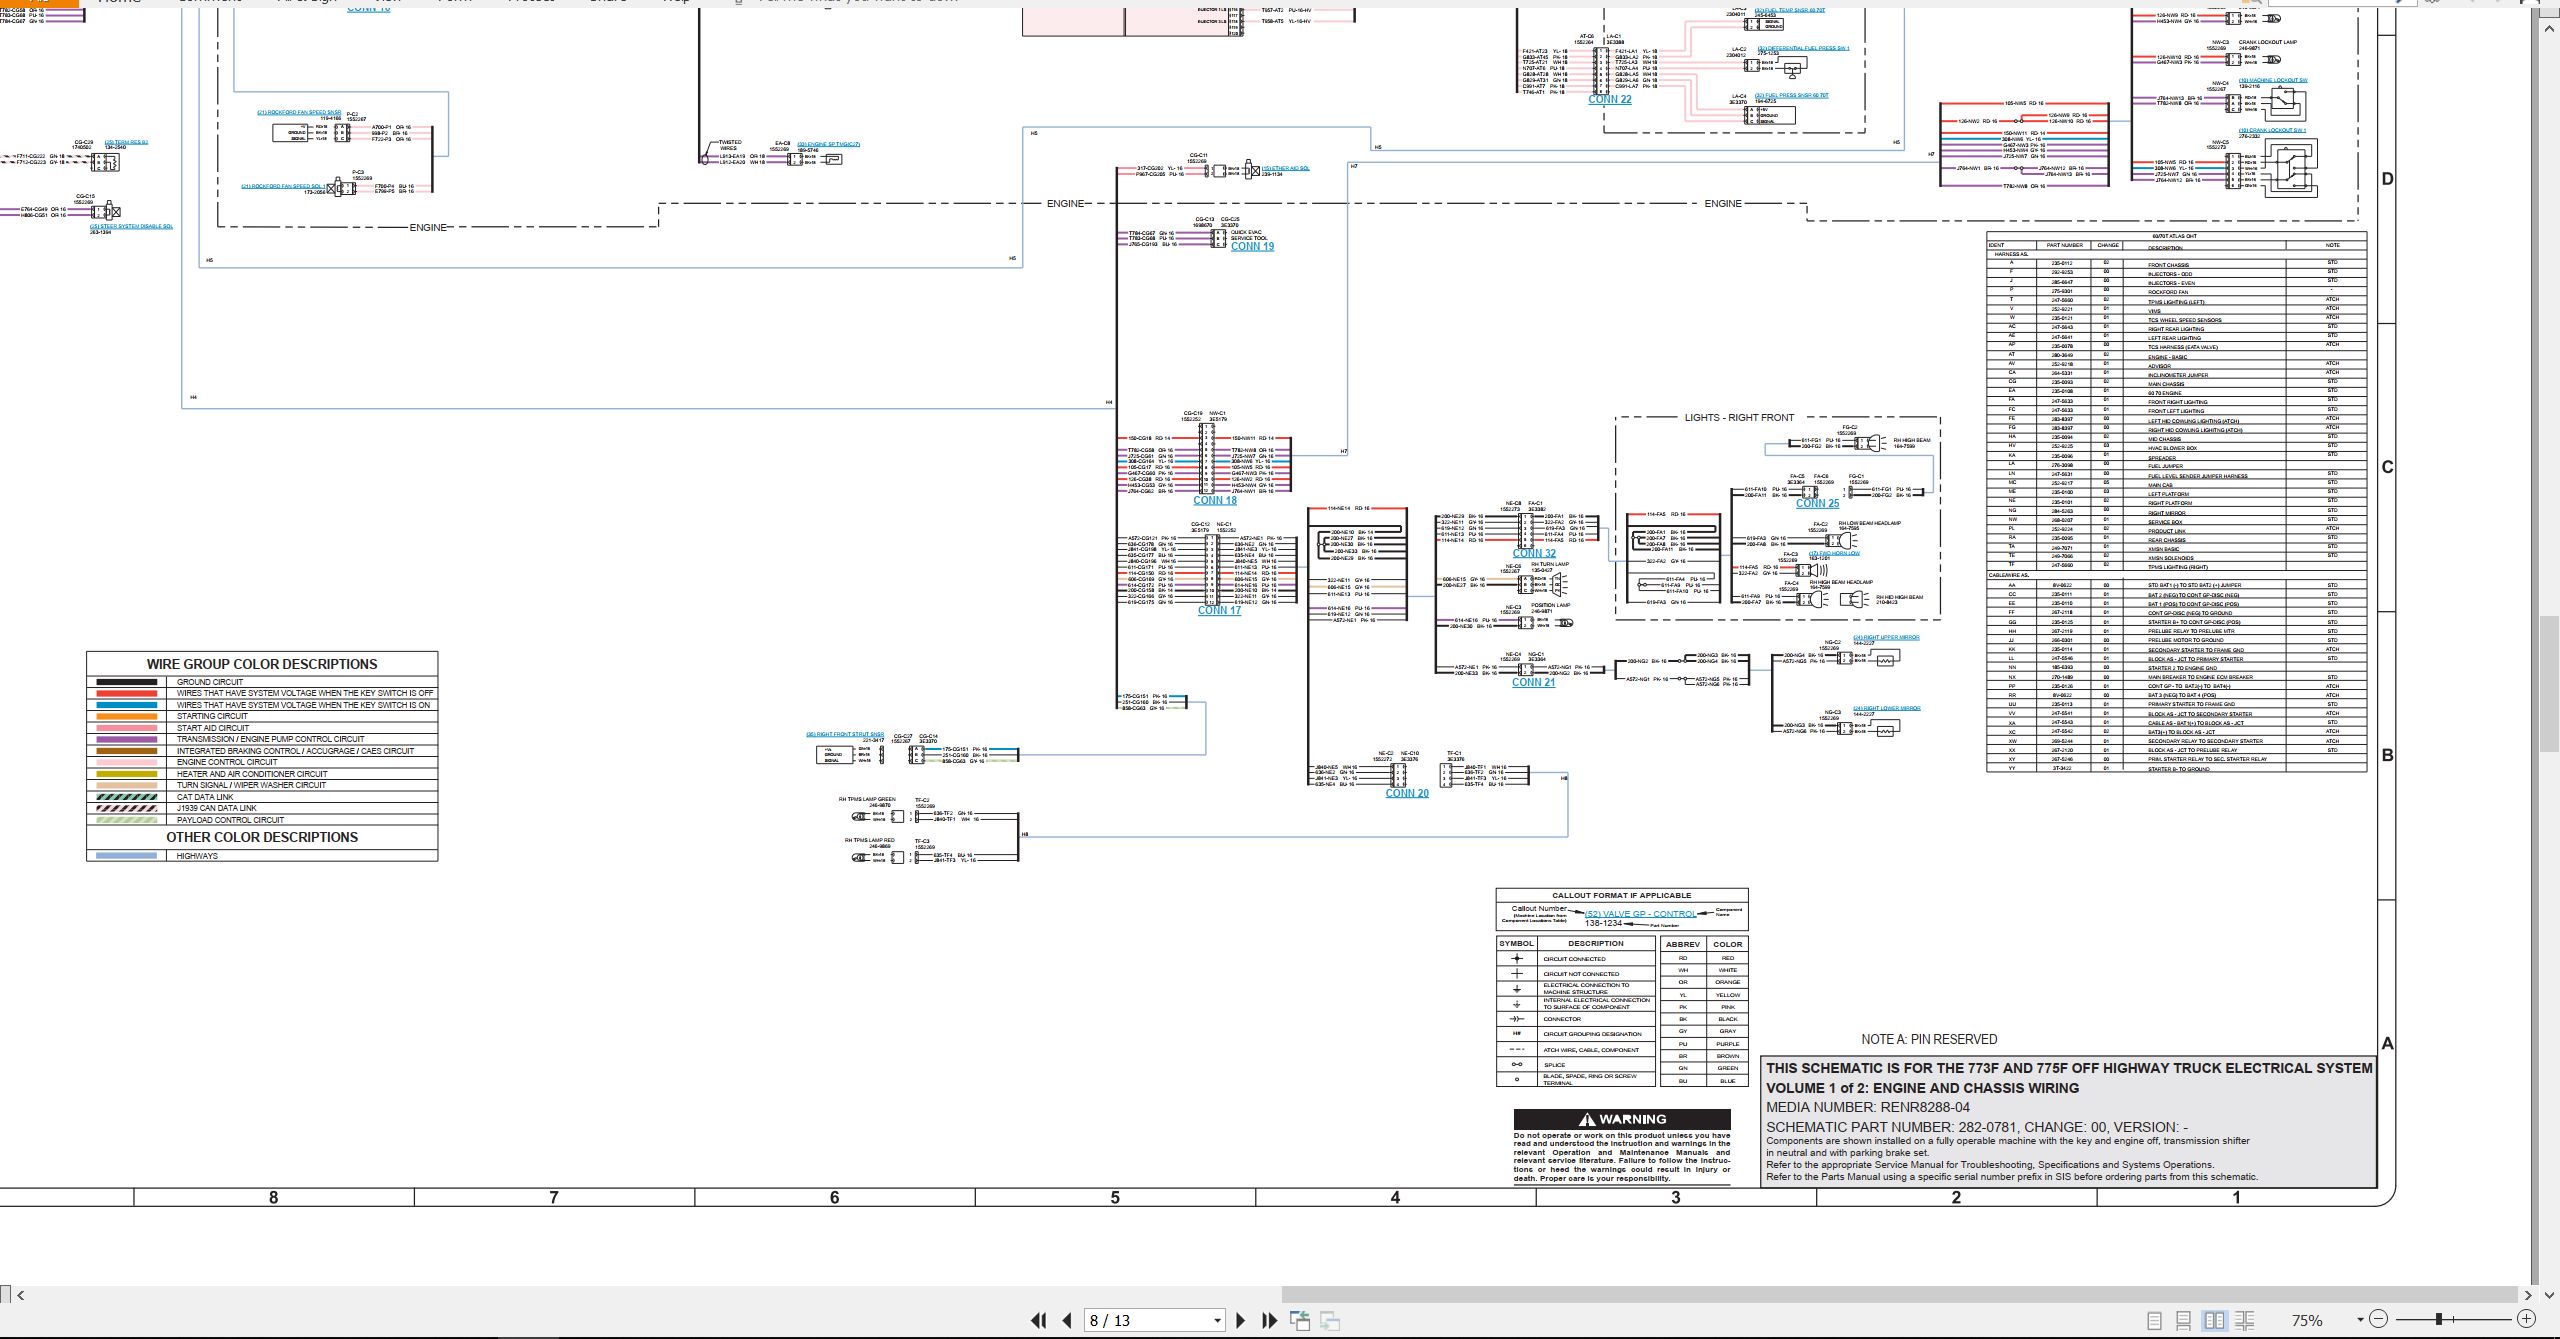Switch to single page view
The image size is (2560, 1339).
click(x=2155, y=1320)
